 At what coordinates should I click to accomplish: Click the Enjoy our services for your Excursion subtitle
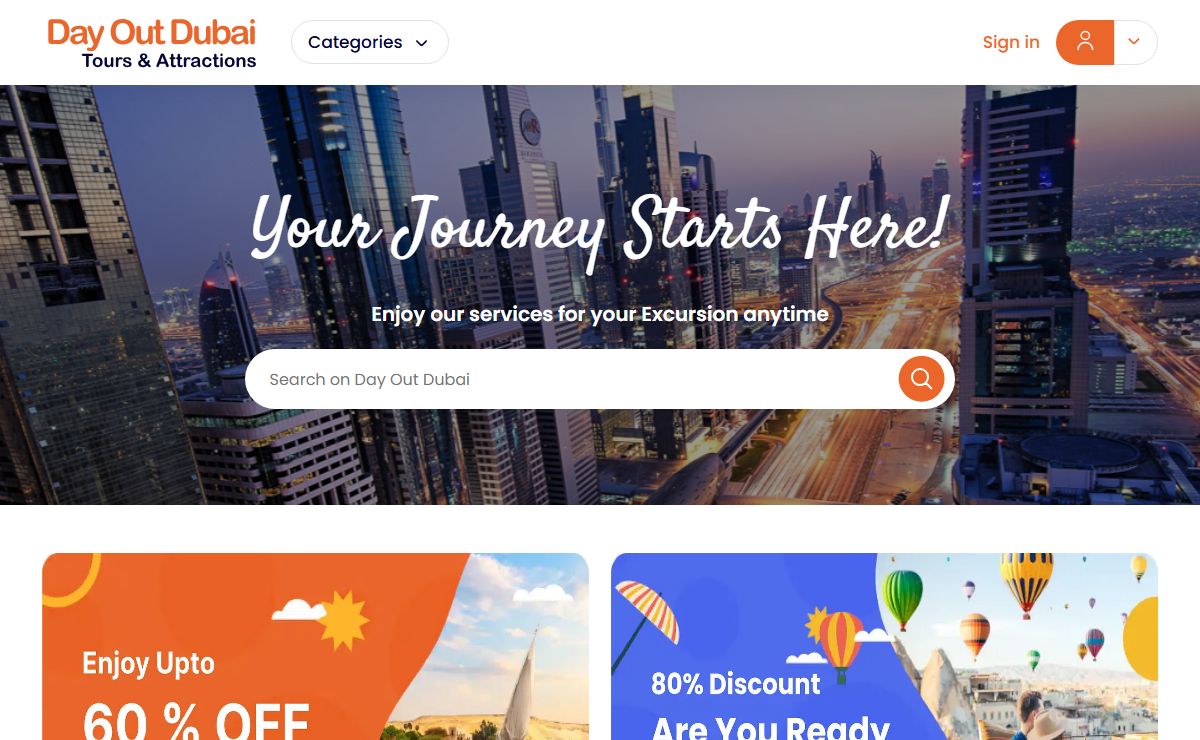(x=600, y=314)
